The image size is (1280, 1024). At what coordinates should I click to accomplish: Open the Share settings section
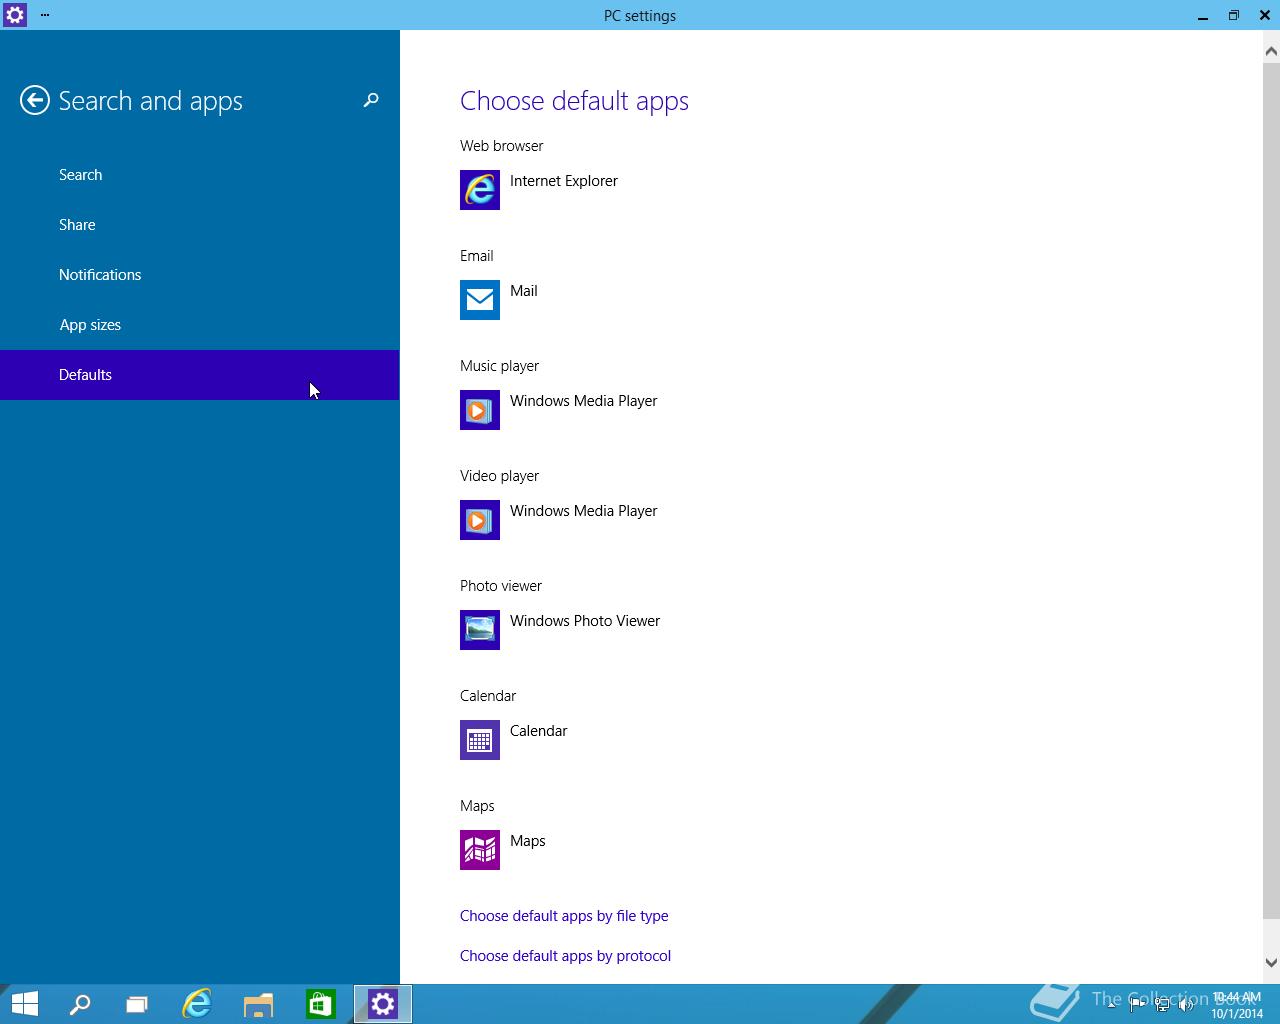pos(200,225)
